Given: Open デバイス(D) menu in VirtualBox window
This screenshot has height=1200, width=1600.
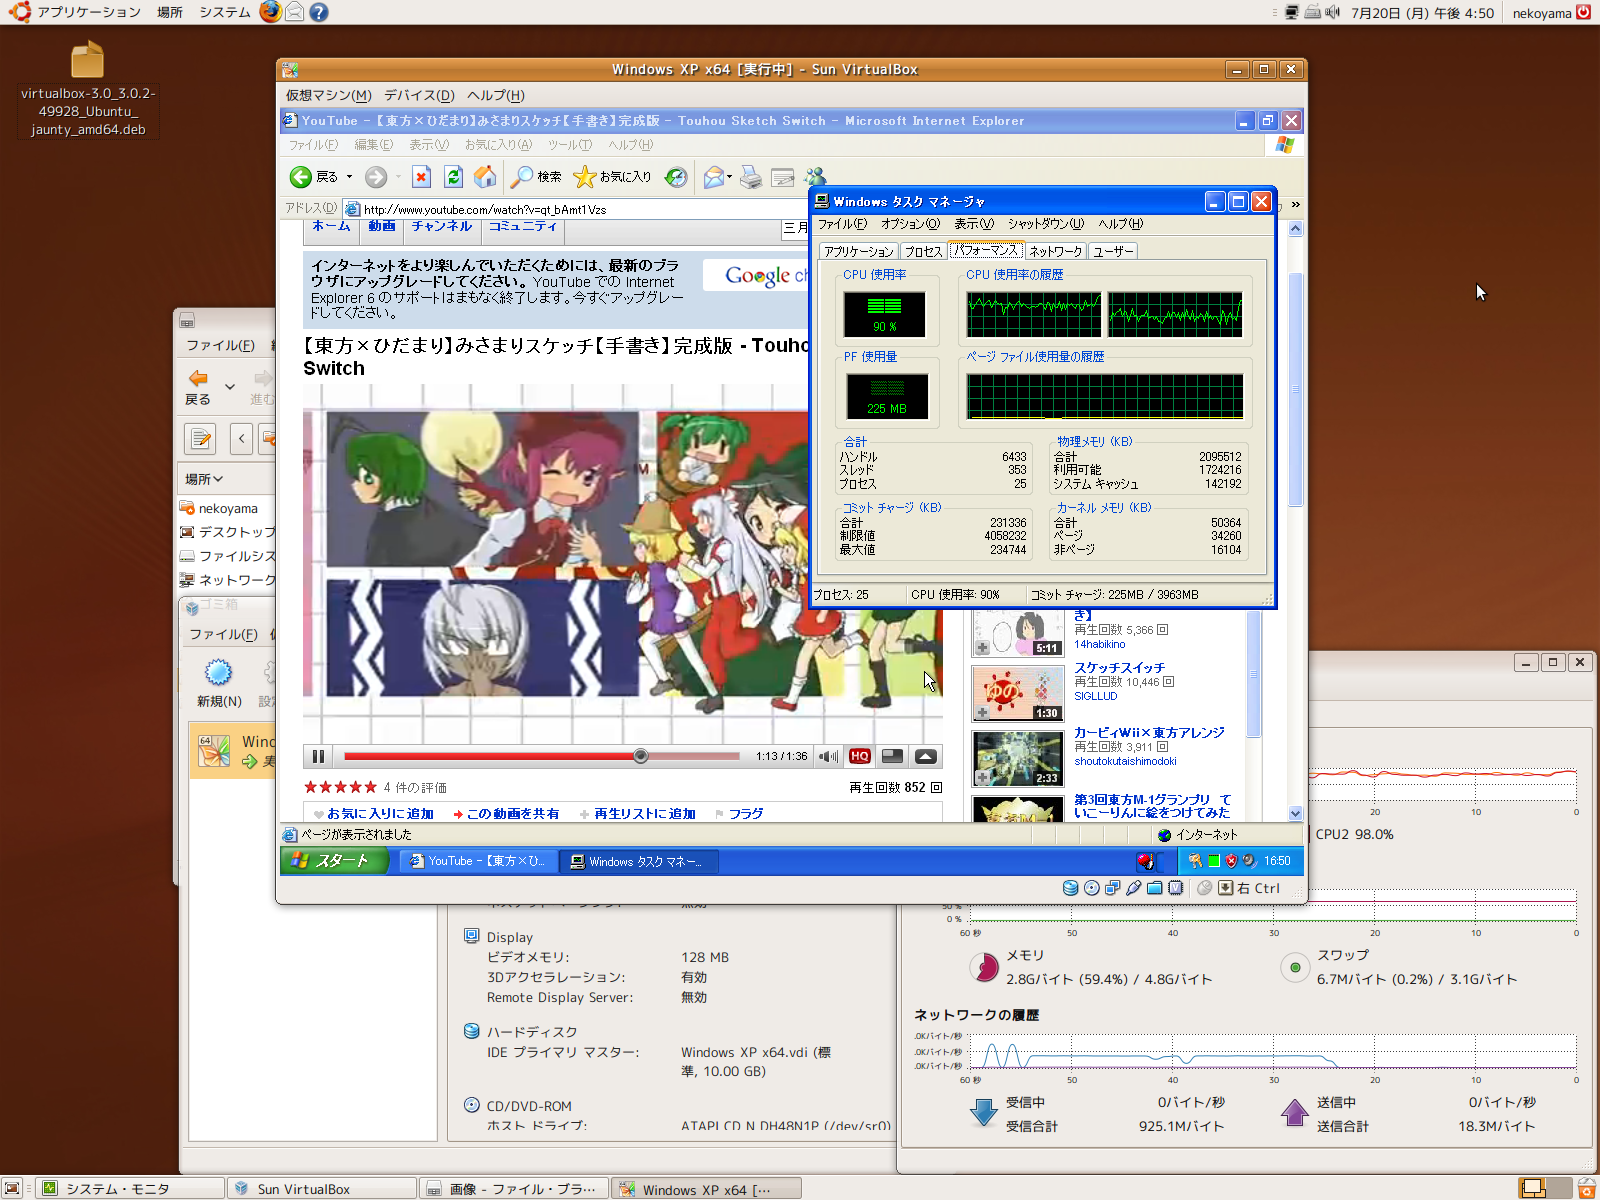Looking at the screenshot, I should tap(419, 95).
